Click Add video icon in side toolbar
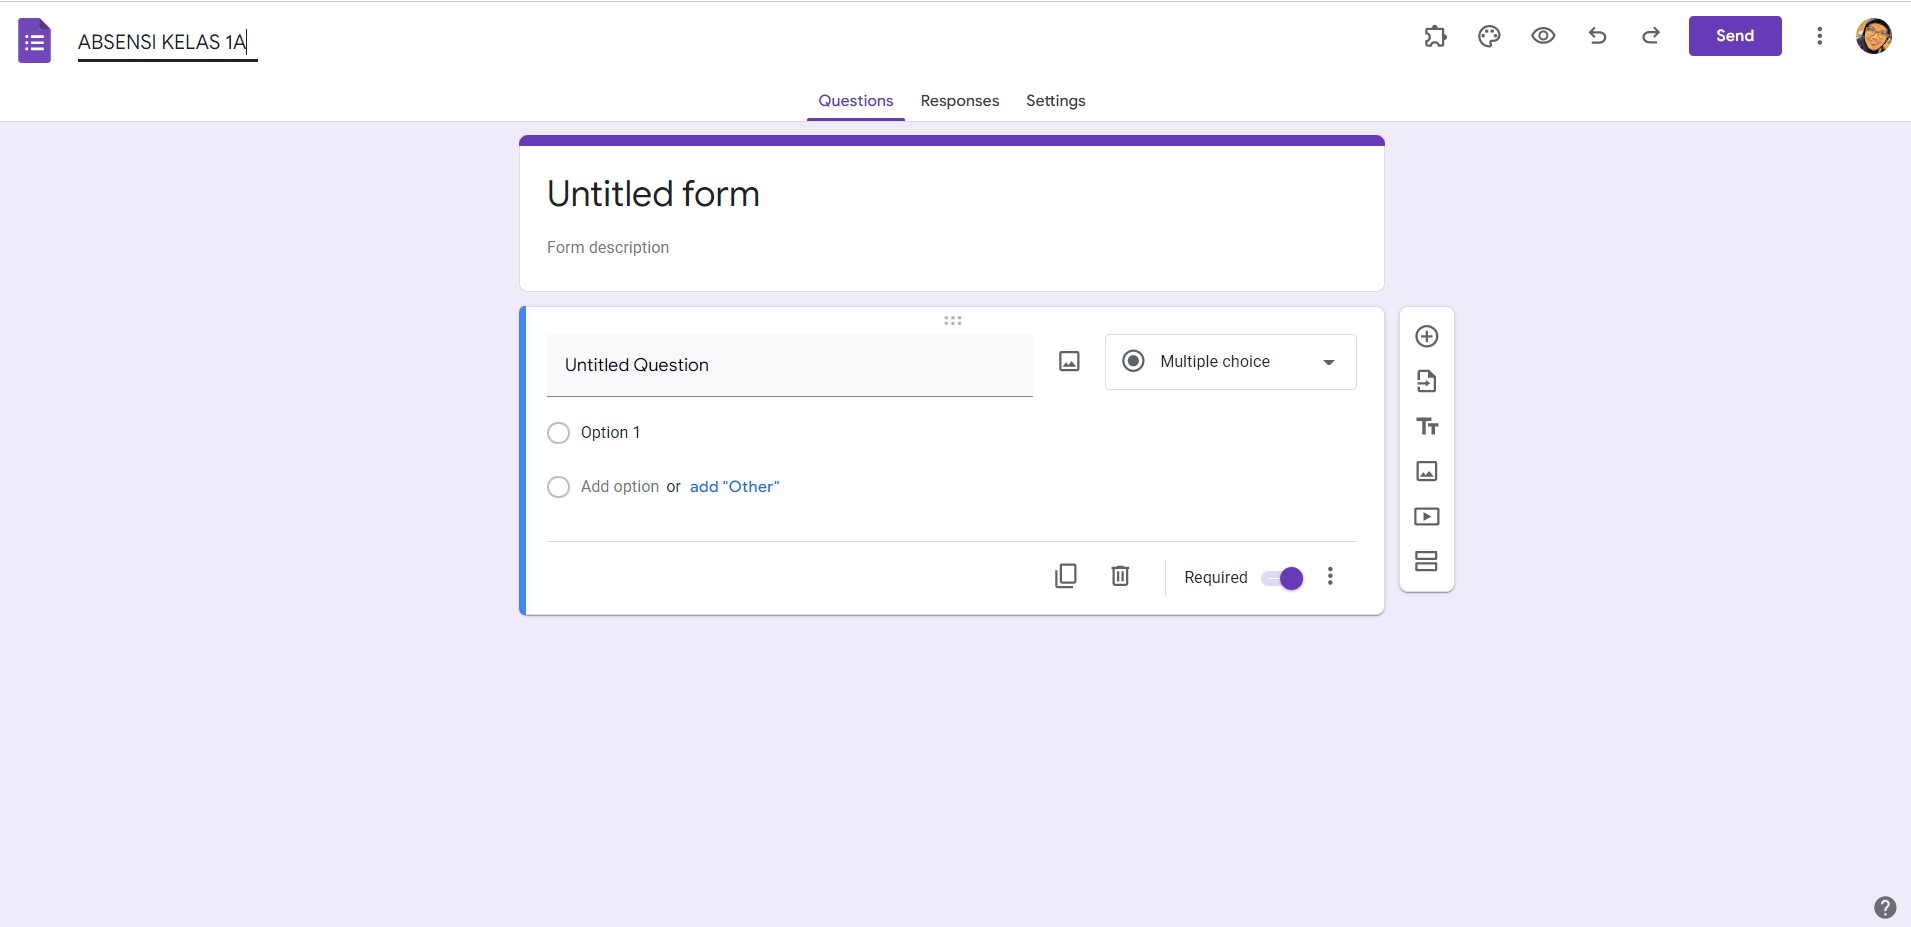Screen dimensions: 1911x927 click(x=1426, y=517)
